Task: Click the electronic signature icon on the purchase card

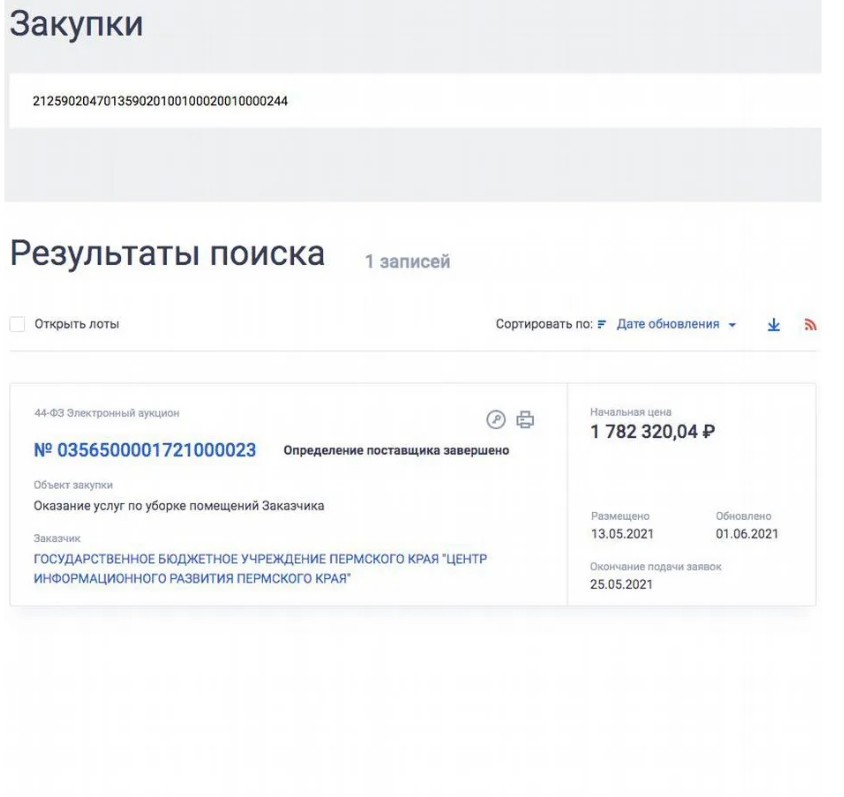Action: click(x=496, y=419)
